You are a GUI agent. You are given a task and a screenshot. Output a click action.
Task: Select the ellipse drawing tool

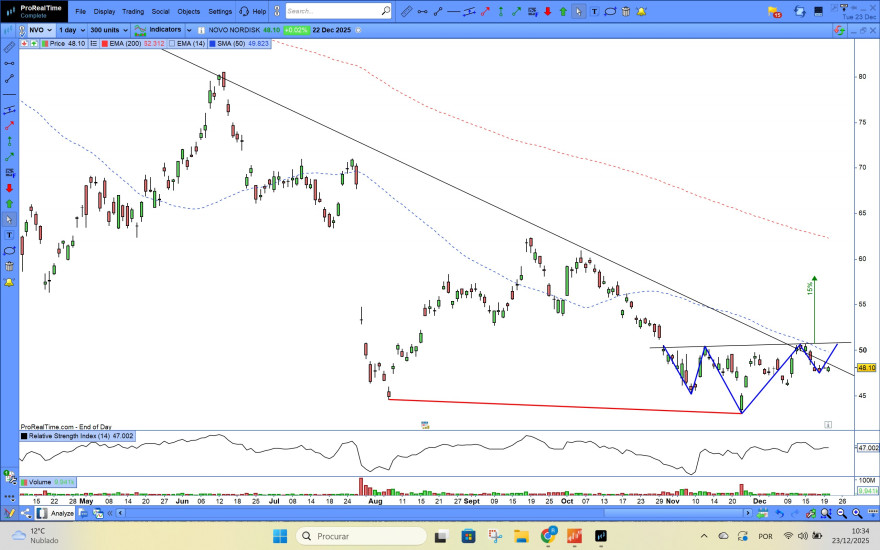[x=610, y=11]
